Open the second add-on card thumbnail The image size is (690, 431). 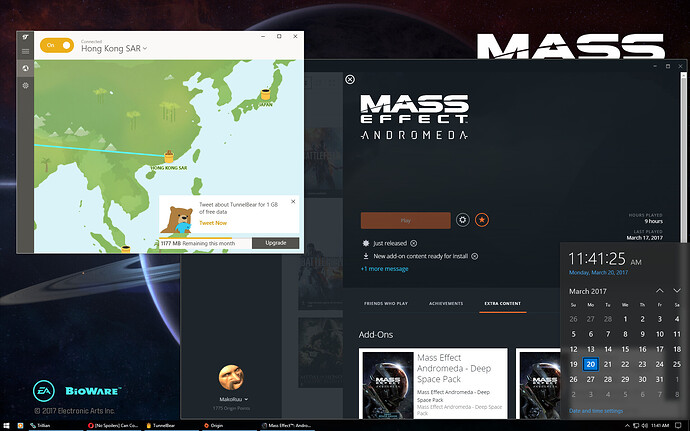pyautogui.click(x=540, y=384)
